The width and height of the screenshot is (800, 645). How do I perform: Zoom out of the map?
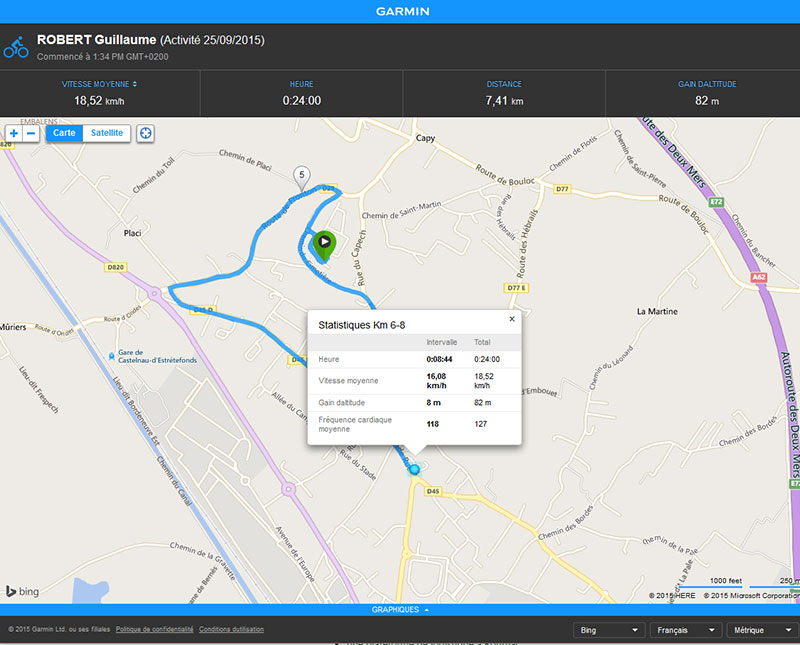31,134
